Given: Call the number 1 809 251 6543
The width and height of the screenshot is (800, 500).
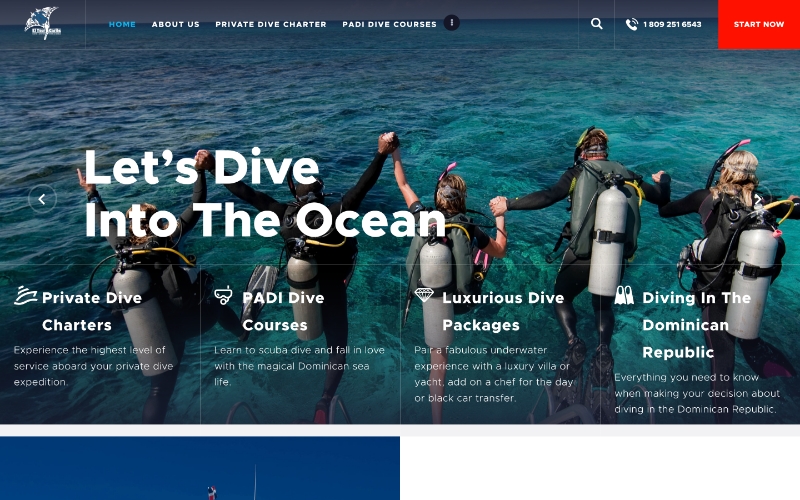Looking at the screenshot, I should click(x=671, y=24).
